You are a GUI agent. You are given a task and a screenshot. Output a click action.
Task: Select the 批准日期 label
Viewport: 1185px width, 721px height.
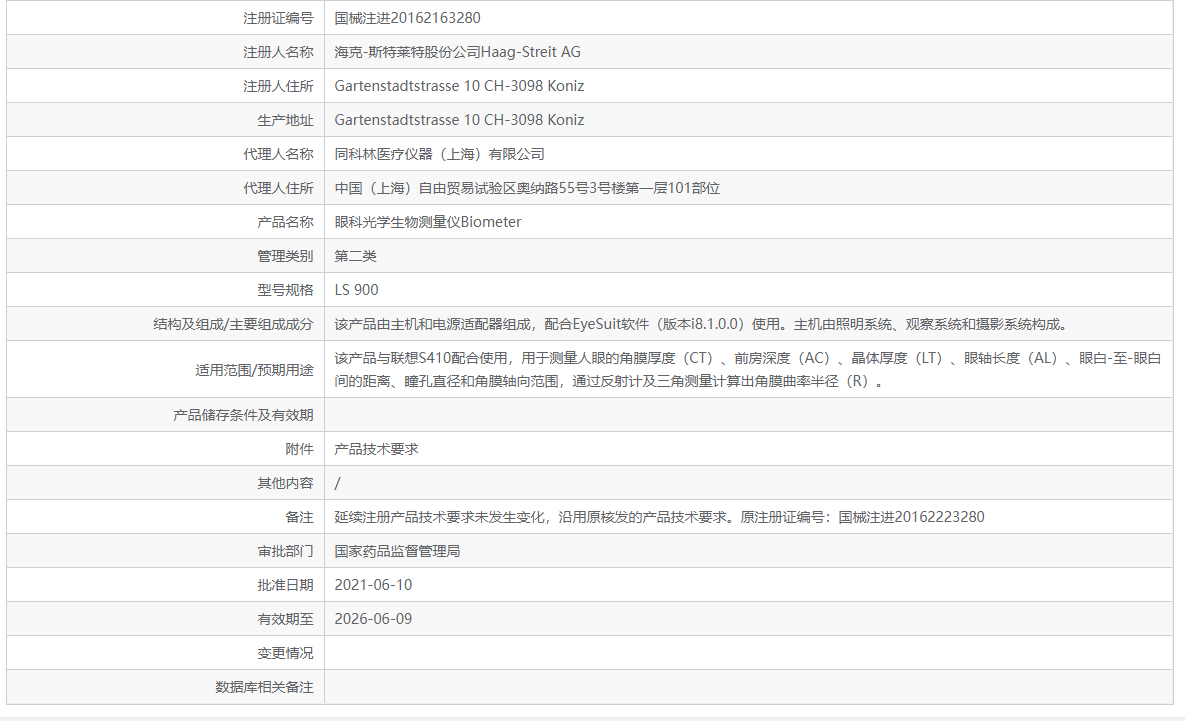tap(285, 585)
